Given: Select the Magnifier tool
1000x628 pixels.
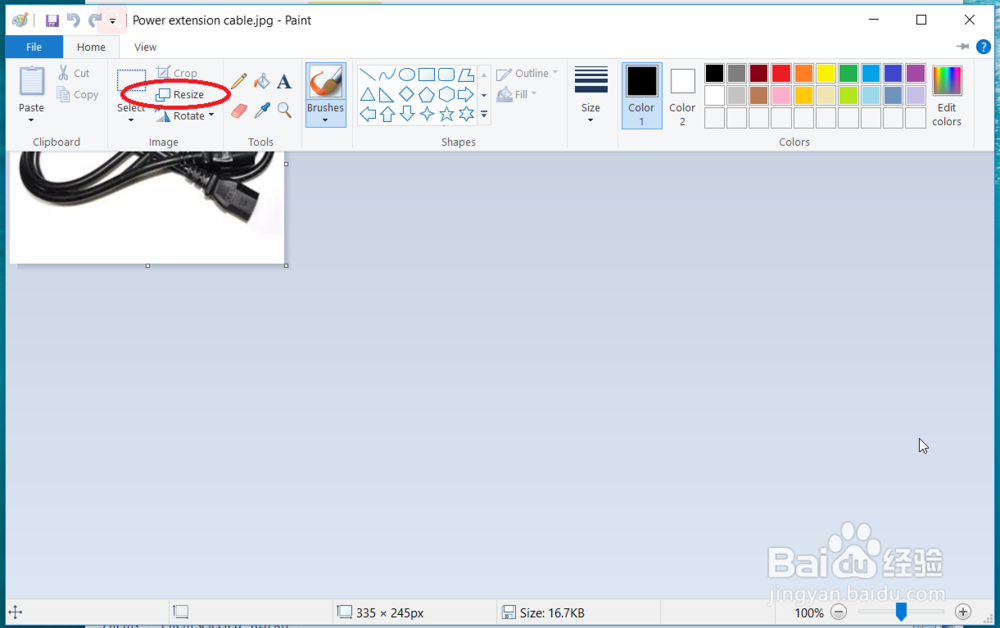Looking at the screenshot, I should [x=284, y=111].
